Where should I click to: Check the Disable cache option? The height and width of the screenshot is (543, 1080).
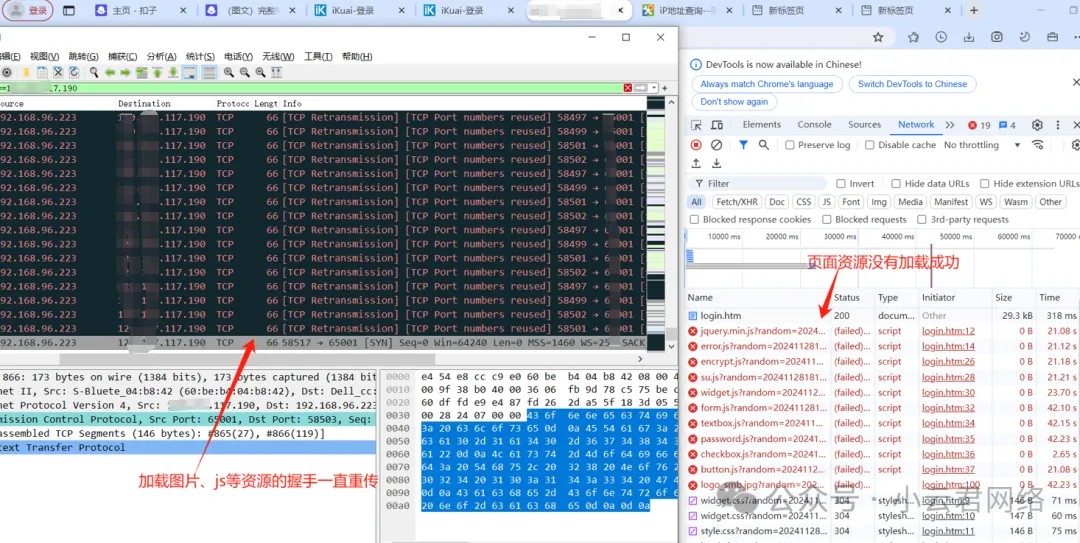point(870,145)
